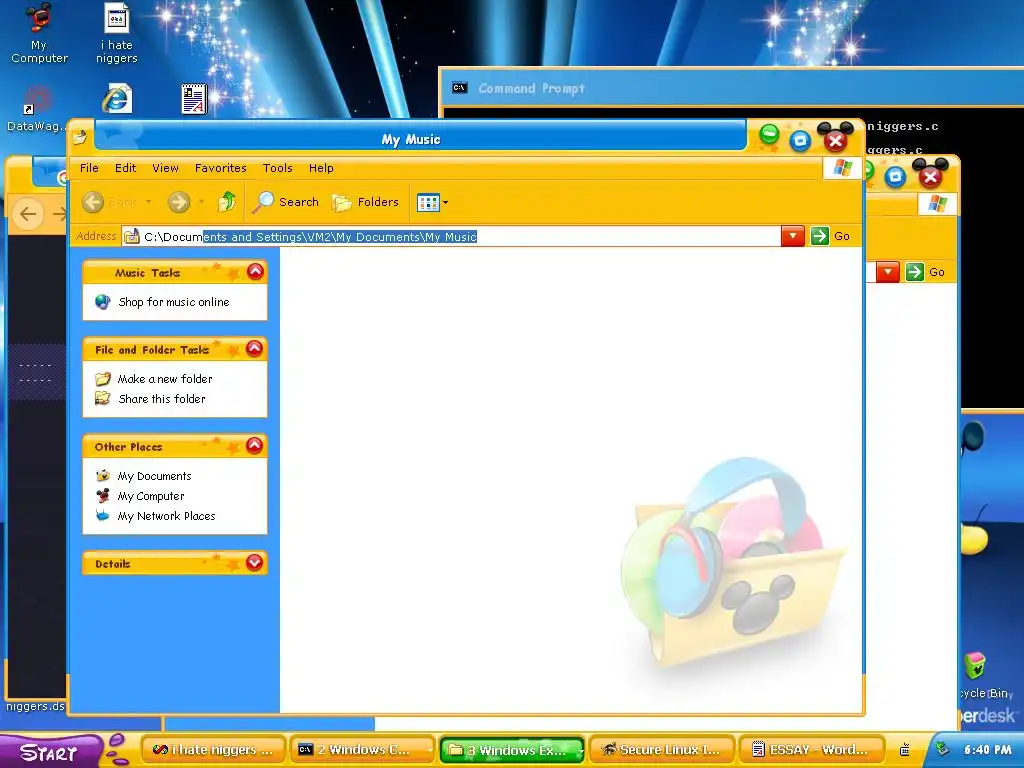Image resolution: width=1024 pixels, height=768 pixels.
Task: Click the Go button in My Music window
Action: click(831, 236)
